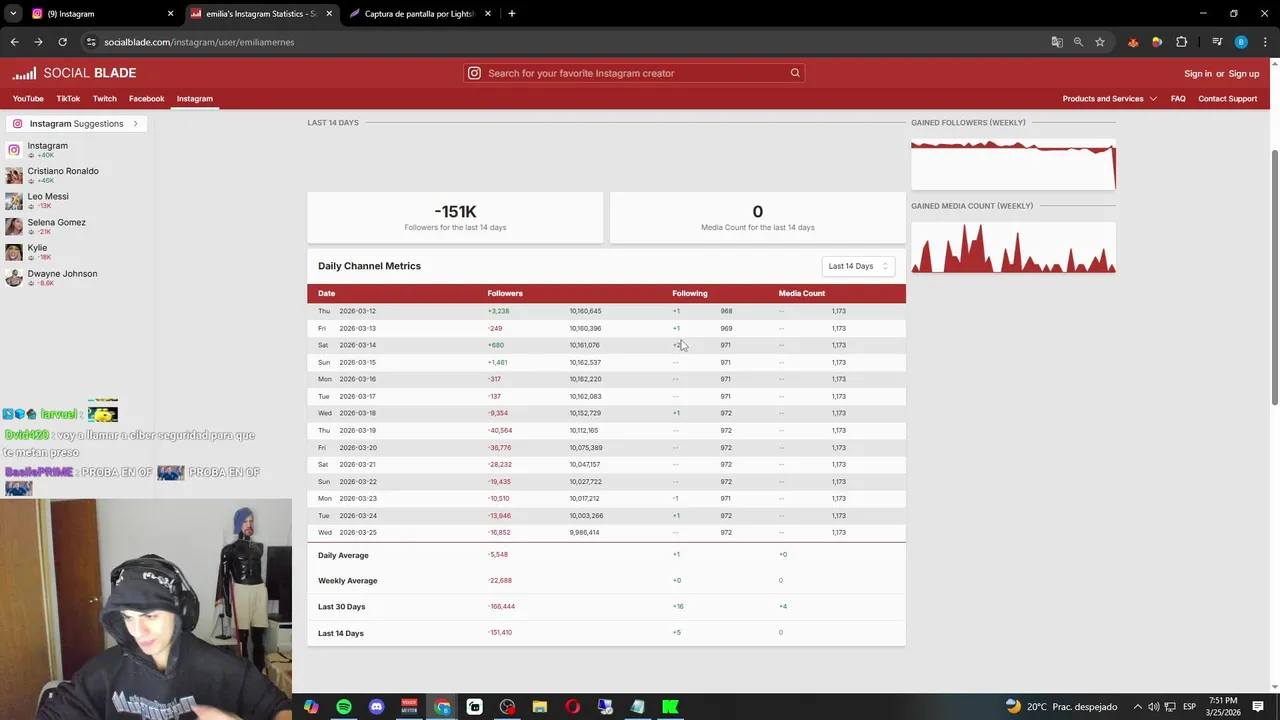This screenshot has height=720, width=1280.
Task: Go back with the browser back arrow
Action: tap(14, 42)
